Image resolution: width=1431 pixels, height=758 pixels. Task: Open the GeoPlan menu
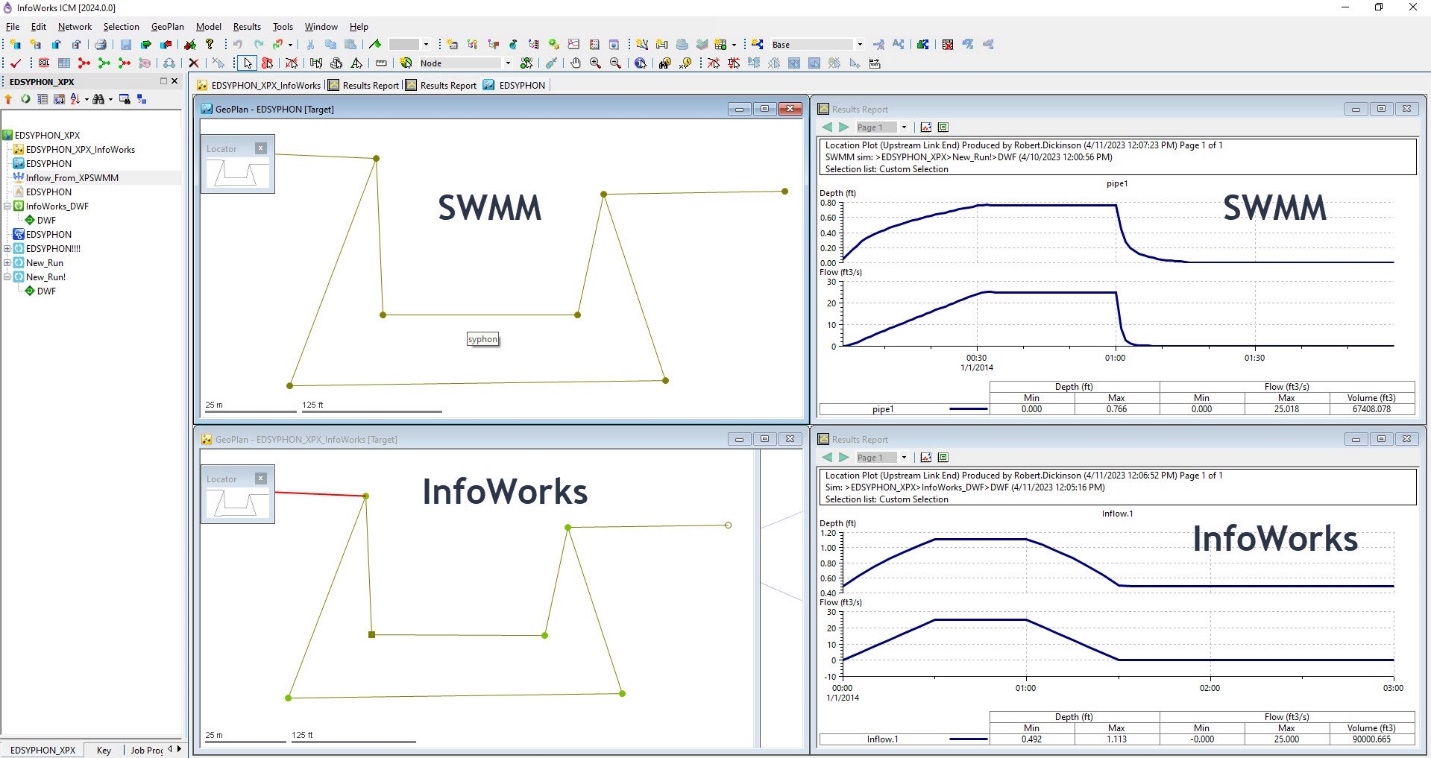coord(168,26)
